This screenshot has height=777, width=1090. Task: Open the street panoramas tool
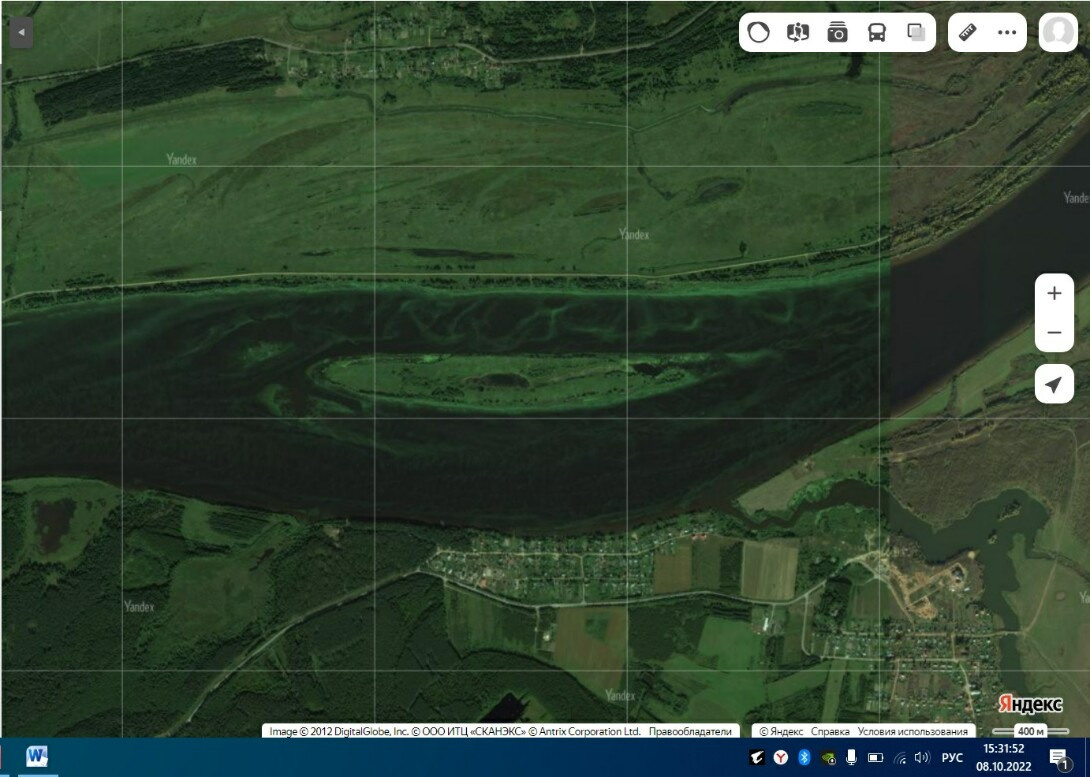pos(797,31)
